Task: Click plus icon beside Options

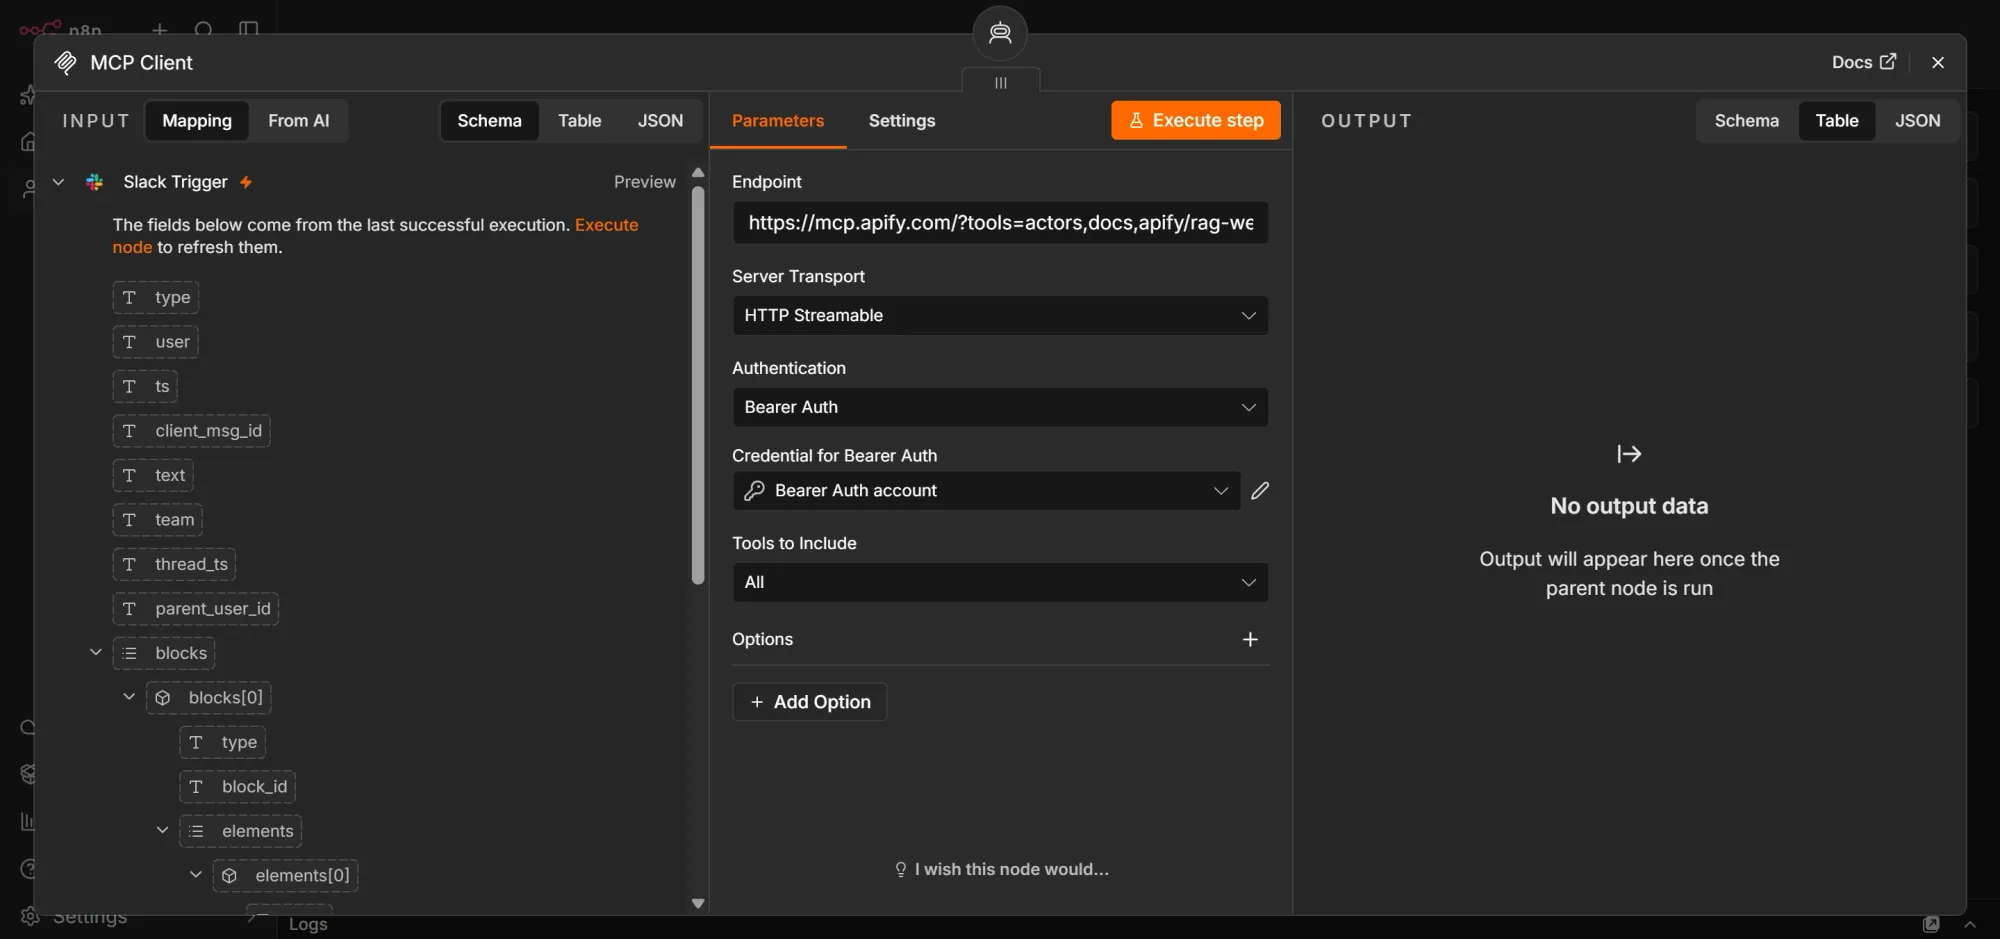Action: point(1250,640)
